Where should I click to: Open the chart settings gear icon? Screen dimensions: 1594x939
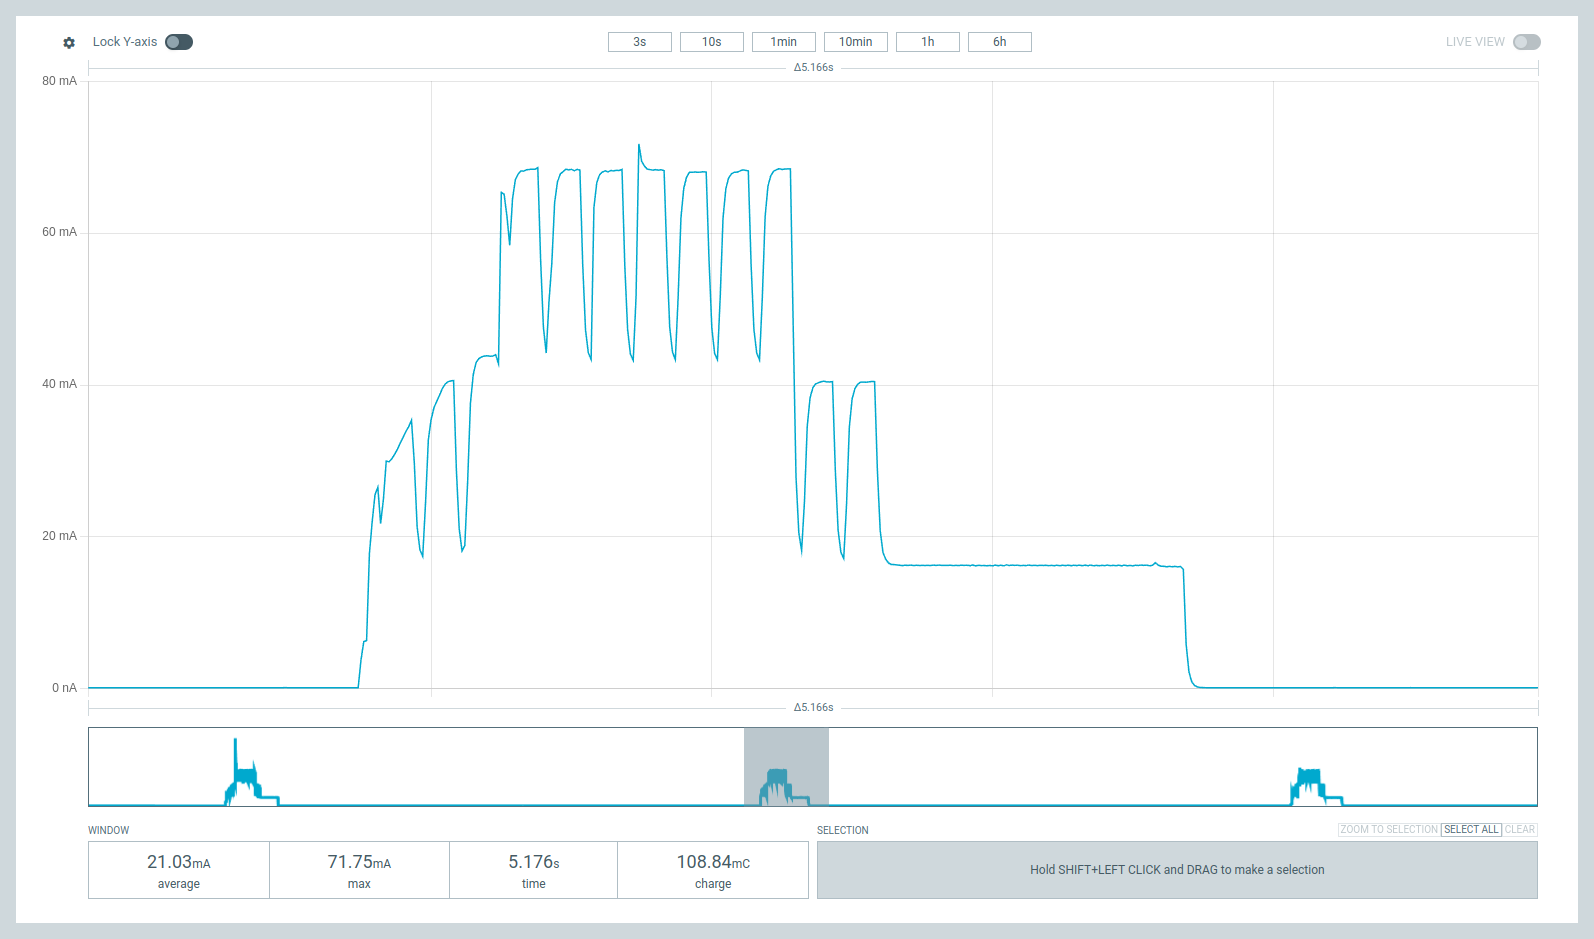[x=69, y=43]
